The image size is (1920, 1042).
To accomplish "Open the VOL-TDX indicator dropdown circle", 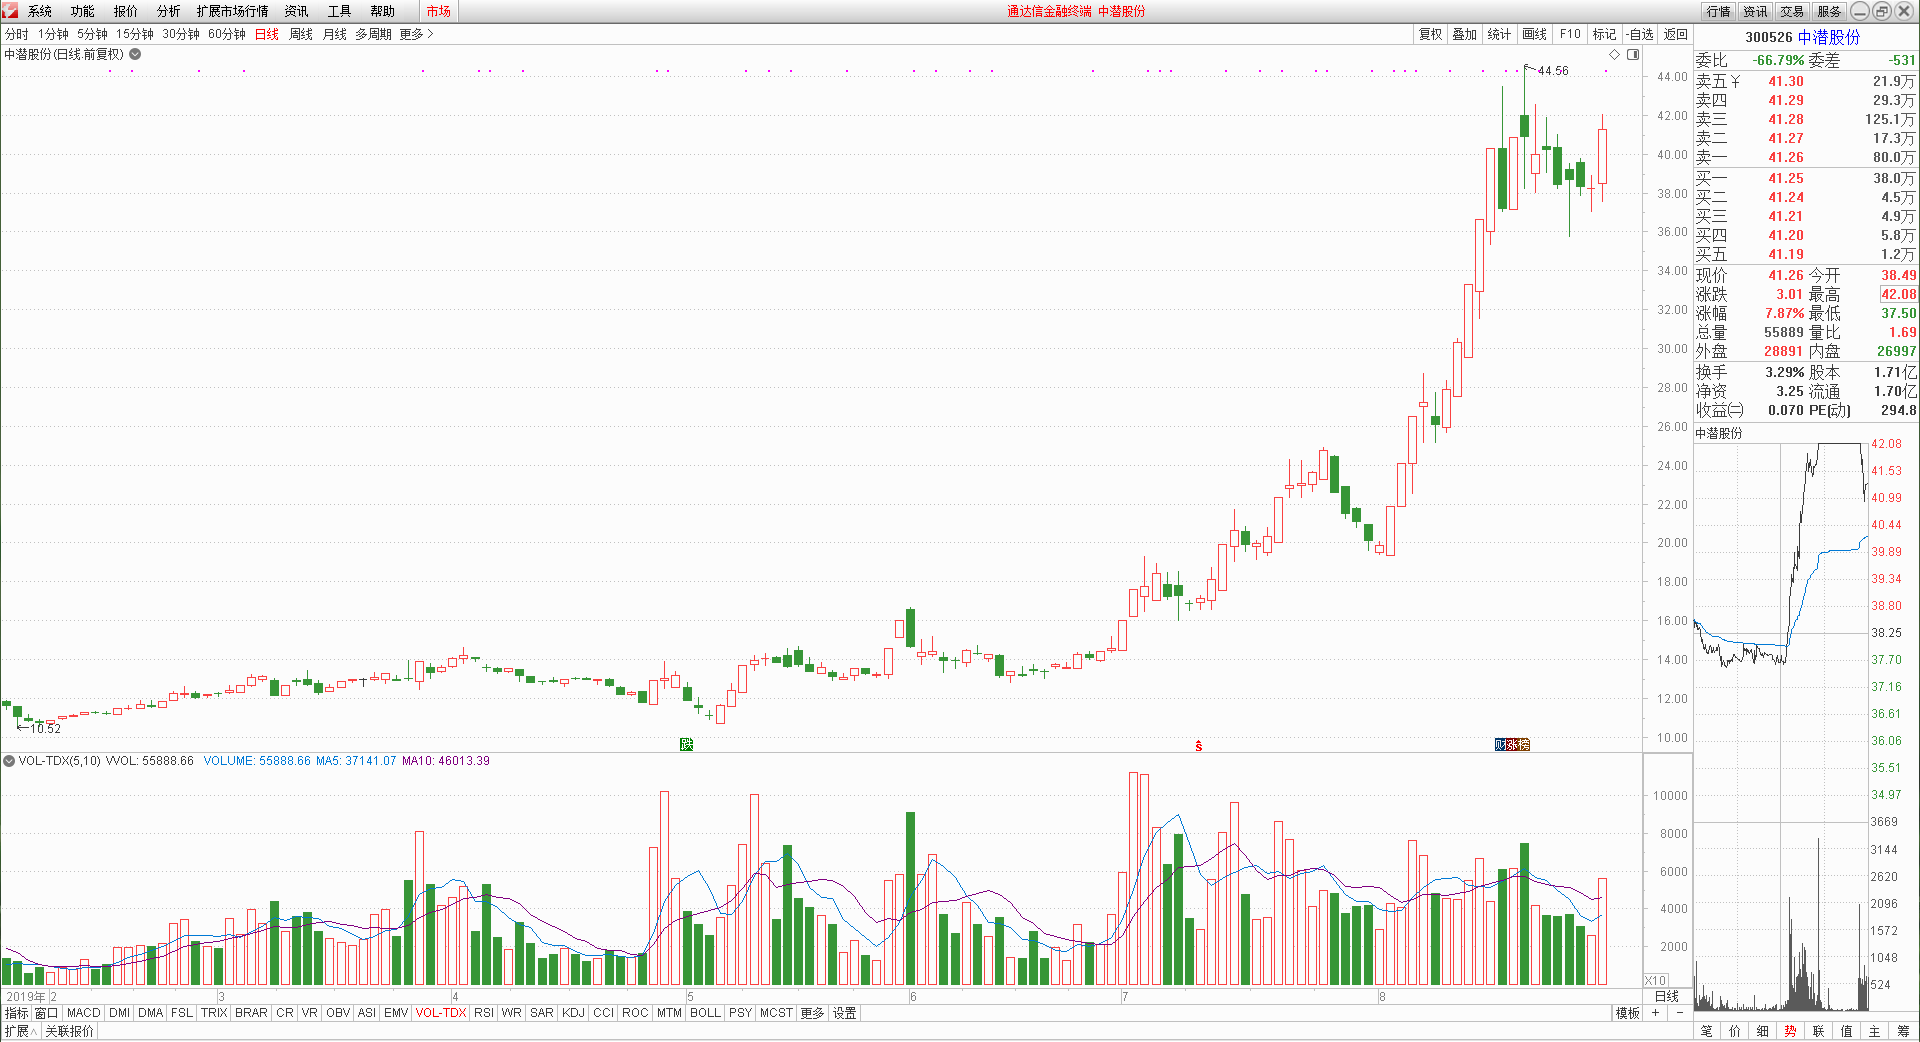I will point(9,761).
